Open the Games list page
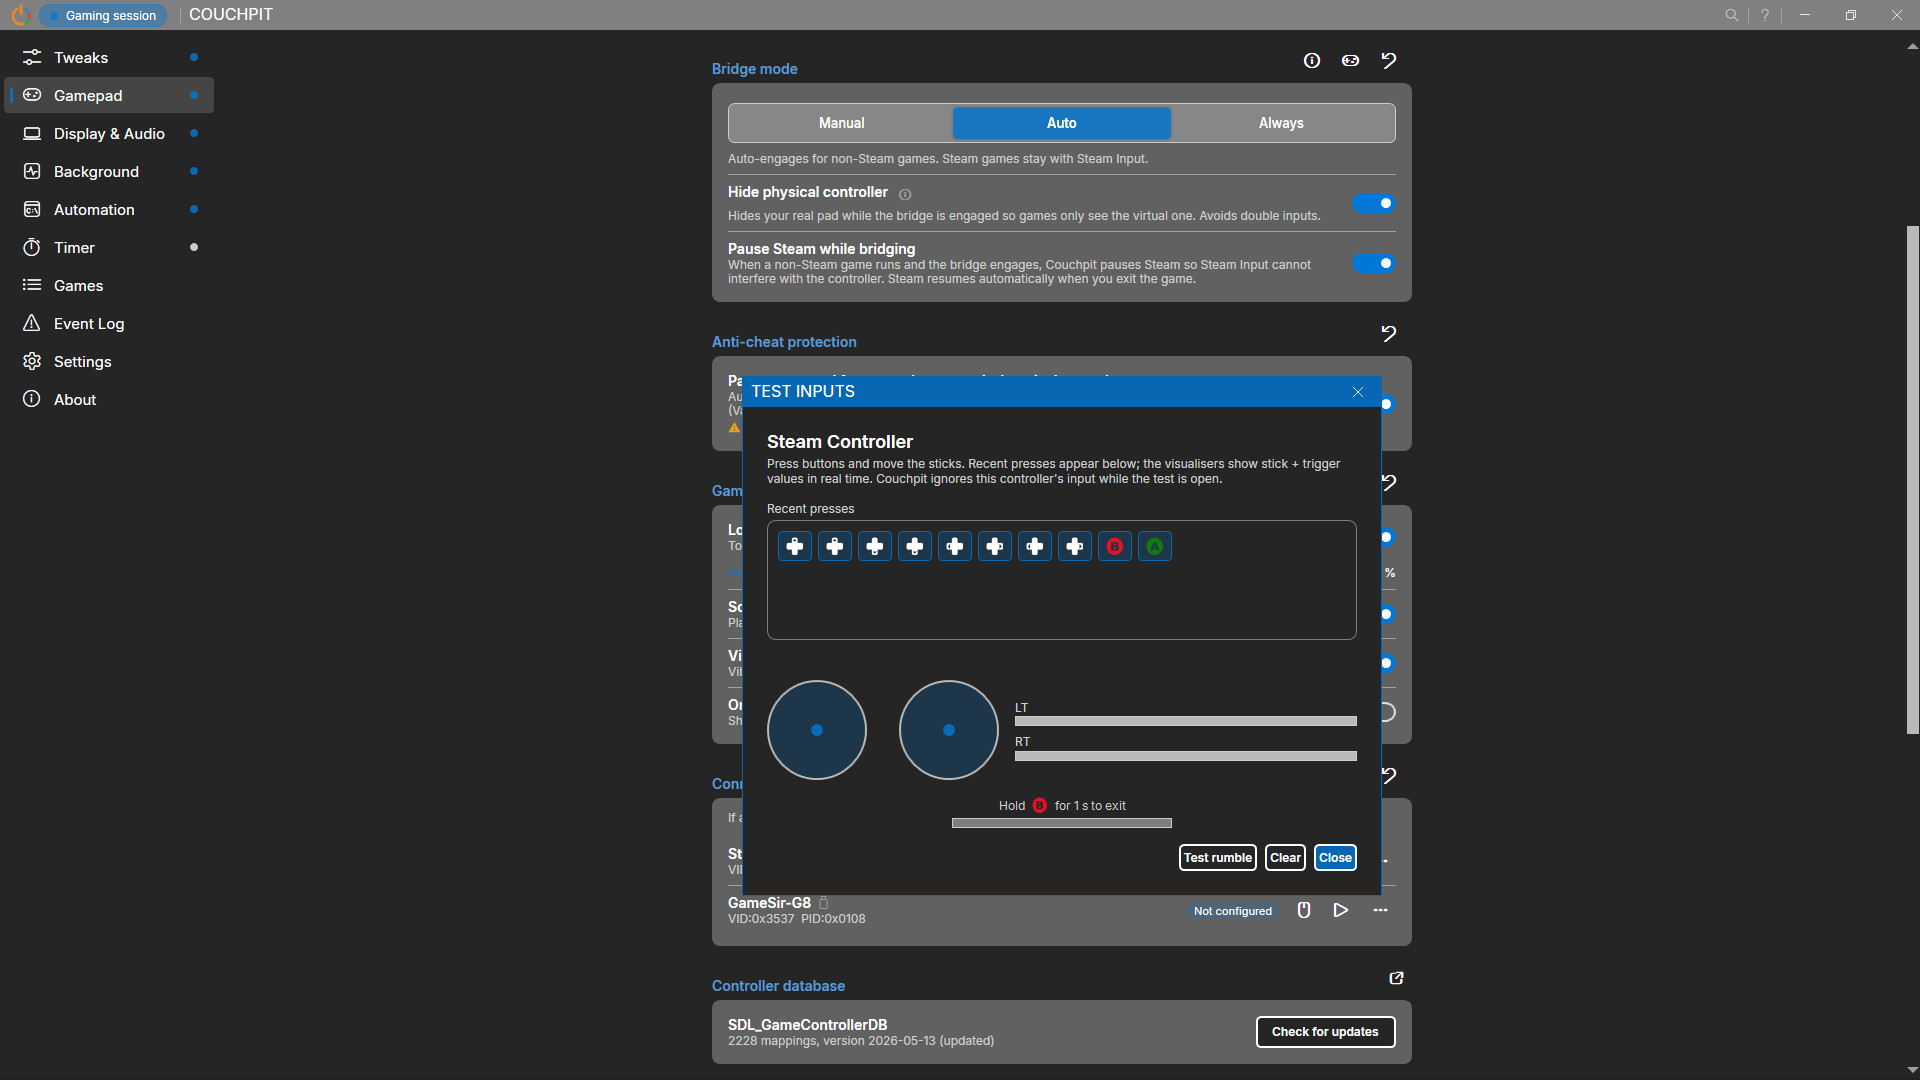1920x1080 pixels. coord(109,285)
